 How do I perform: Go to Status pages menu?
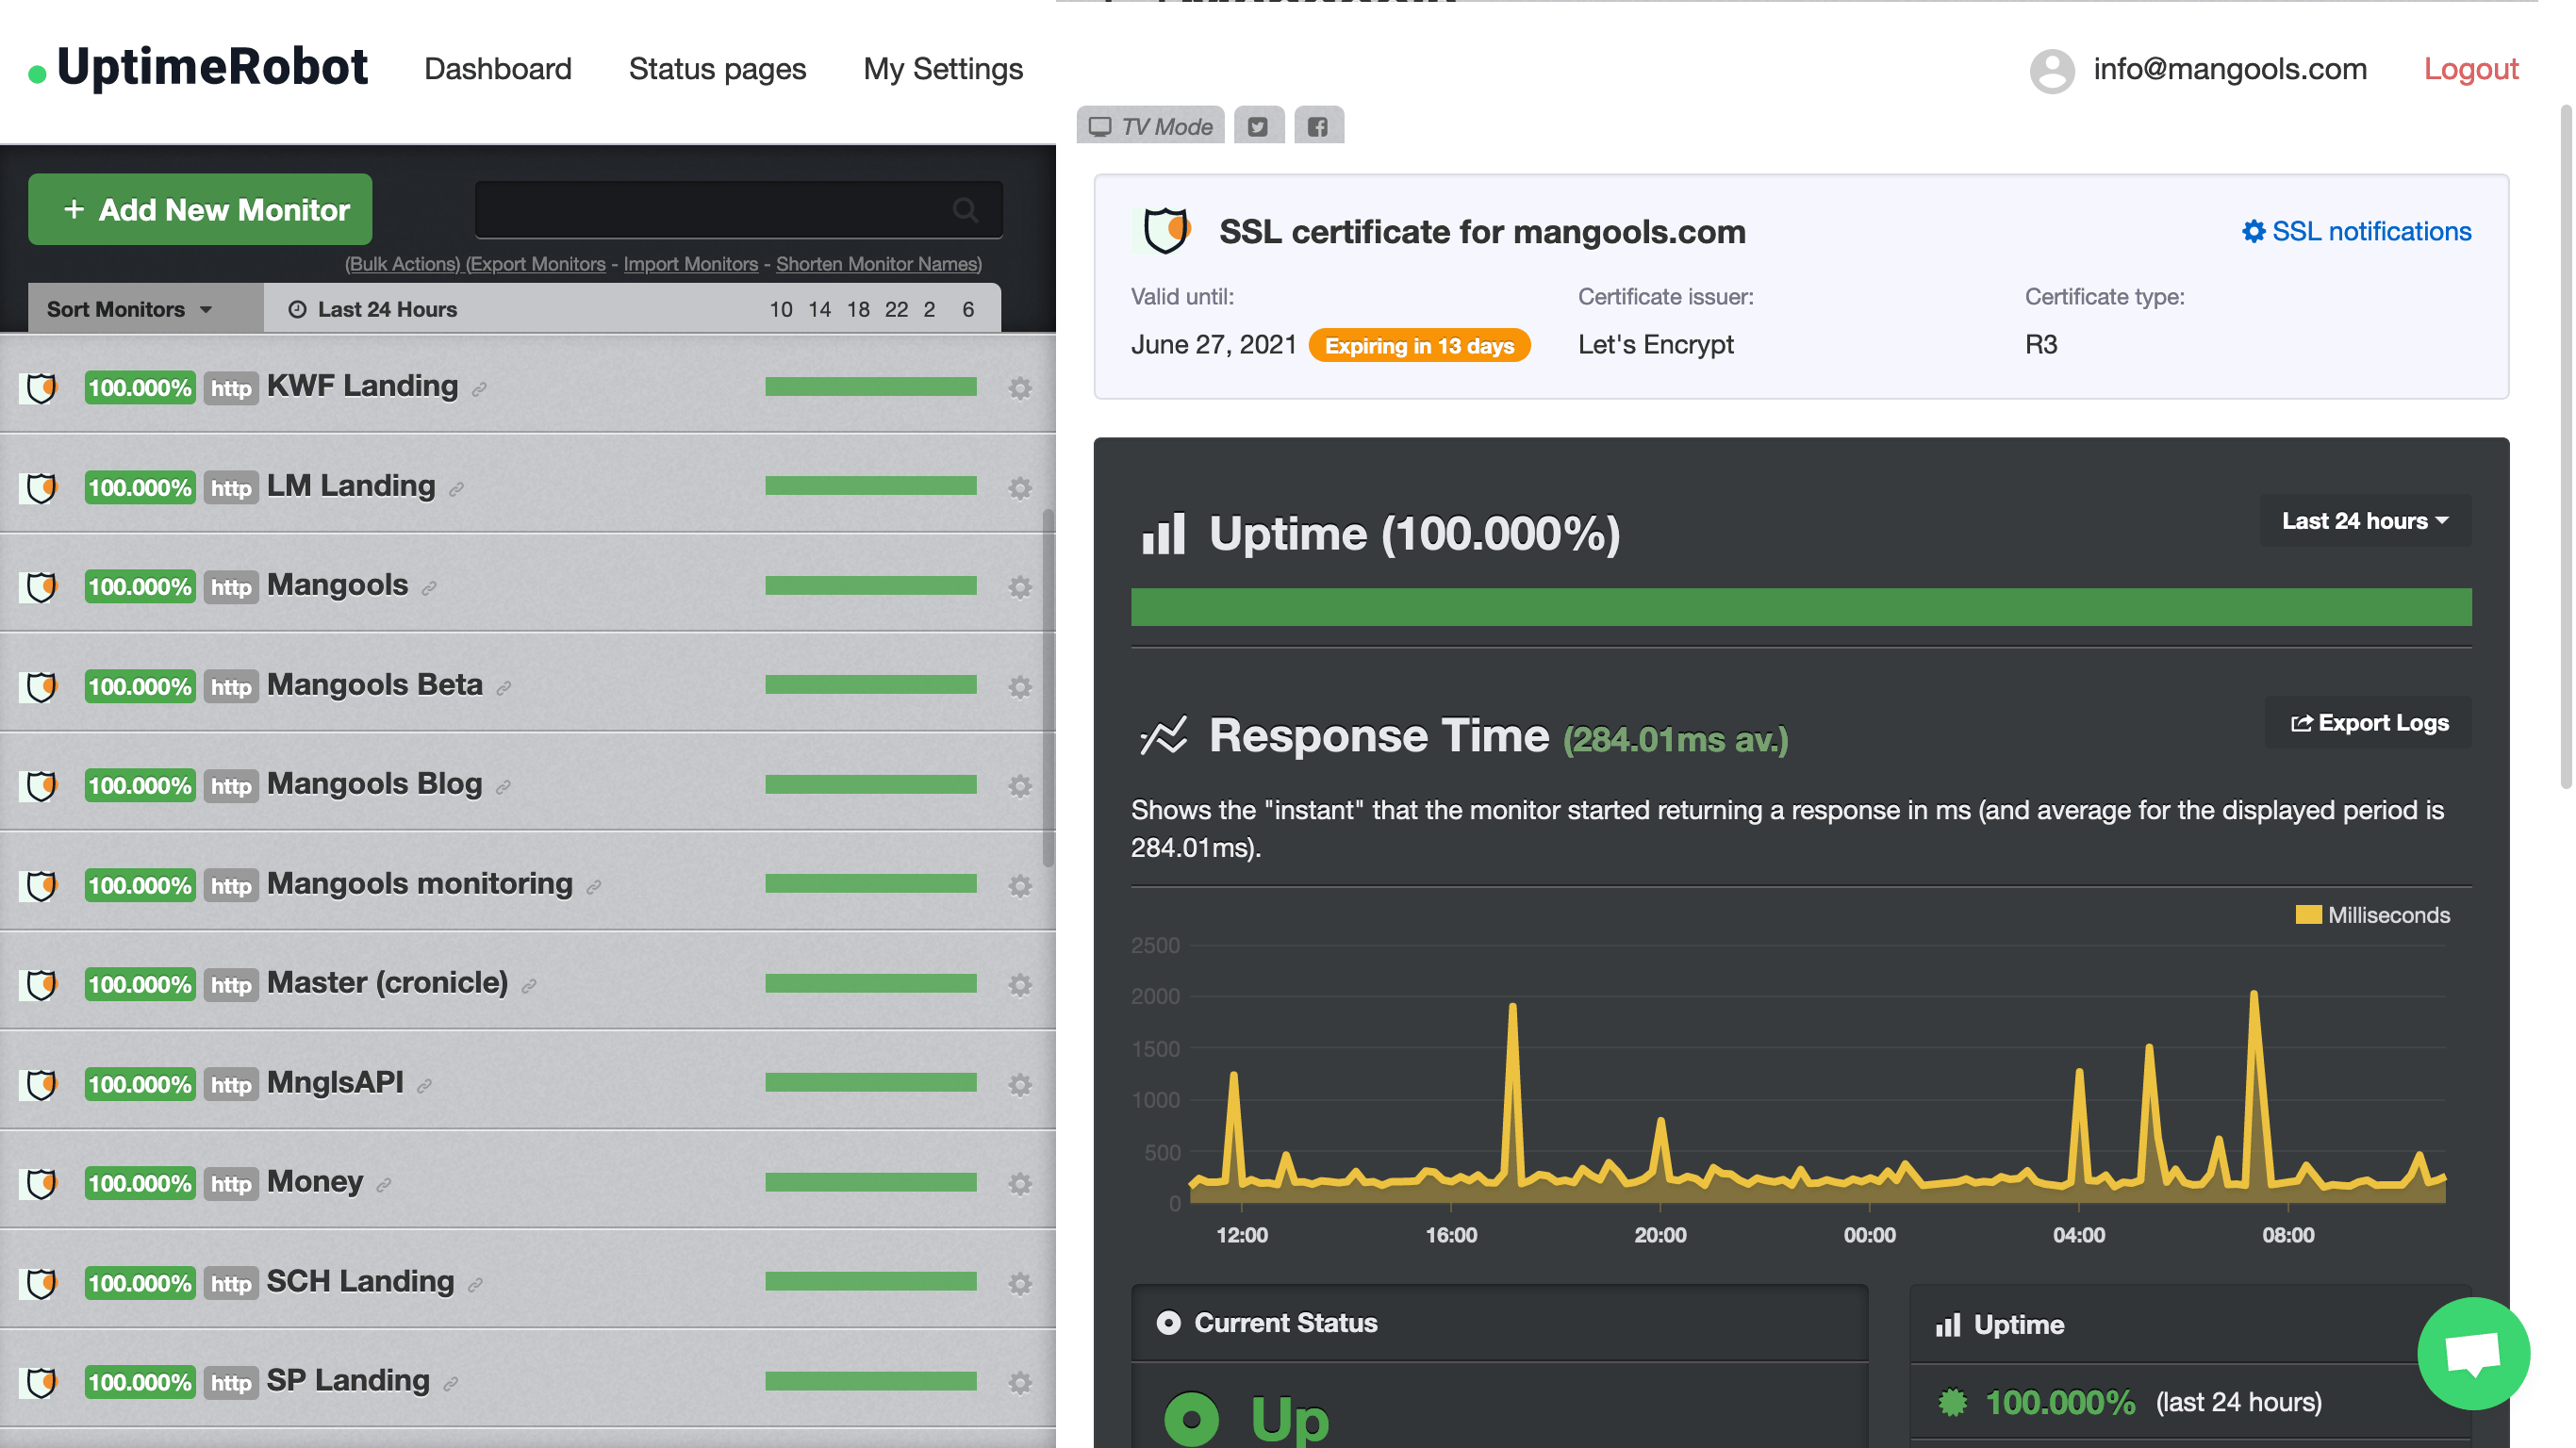pos(717,69)
